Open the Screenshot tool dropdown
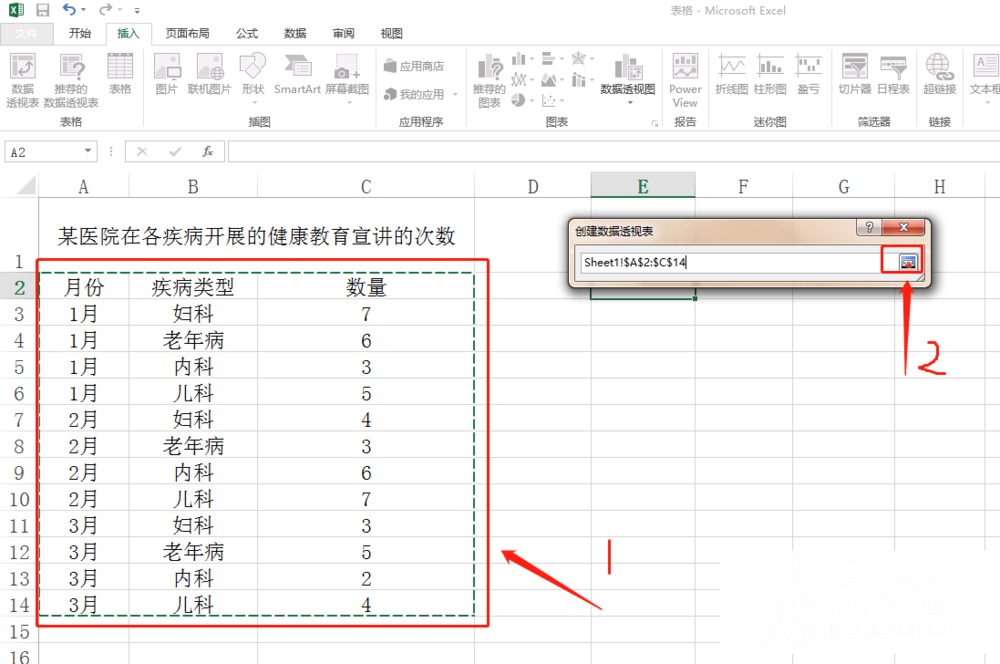 pos(347,78)
